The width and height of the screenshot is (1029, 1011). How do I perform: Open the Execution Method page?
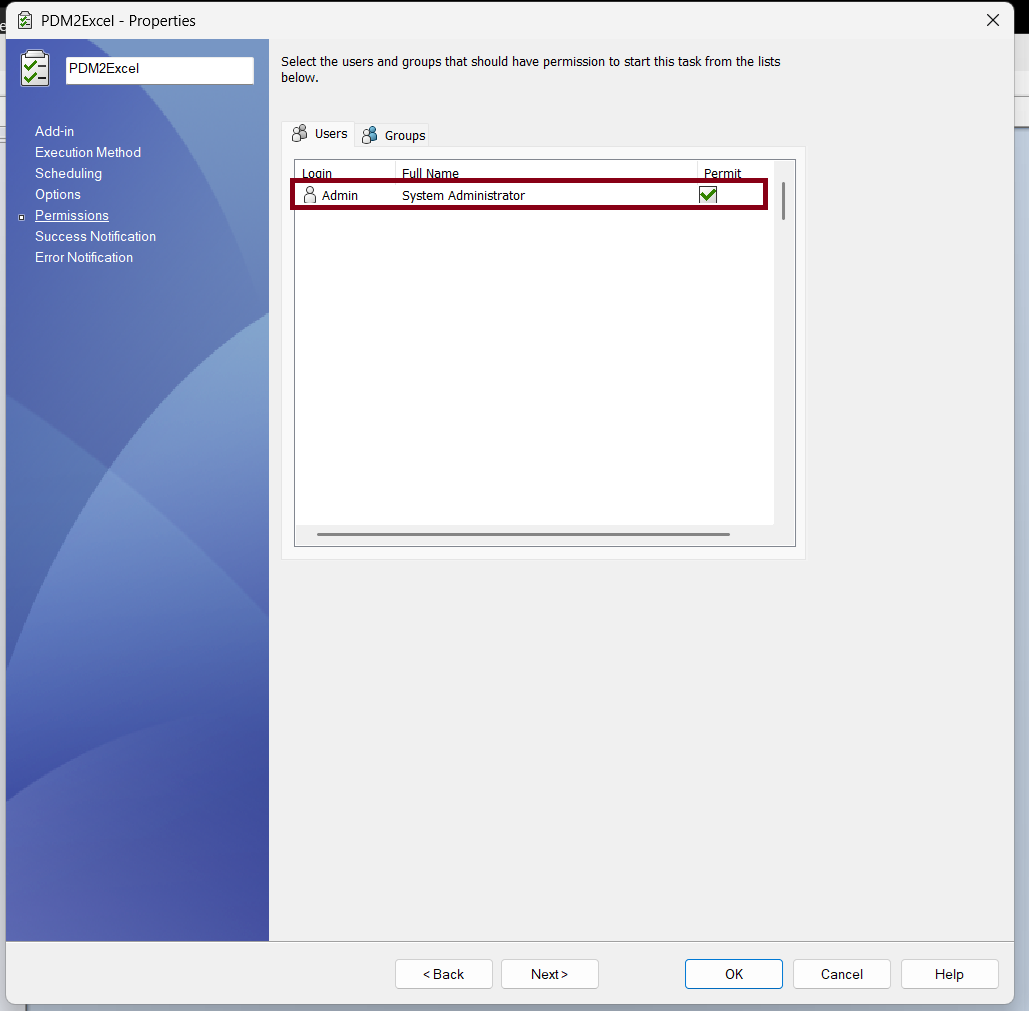pos(87,152)
